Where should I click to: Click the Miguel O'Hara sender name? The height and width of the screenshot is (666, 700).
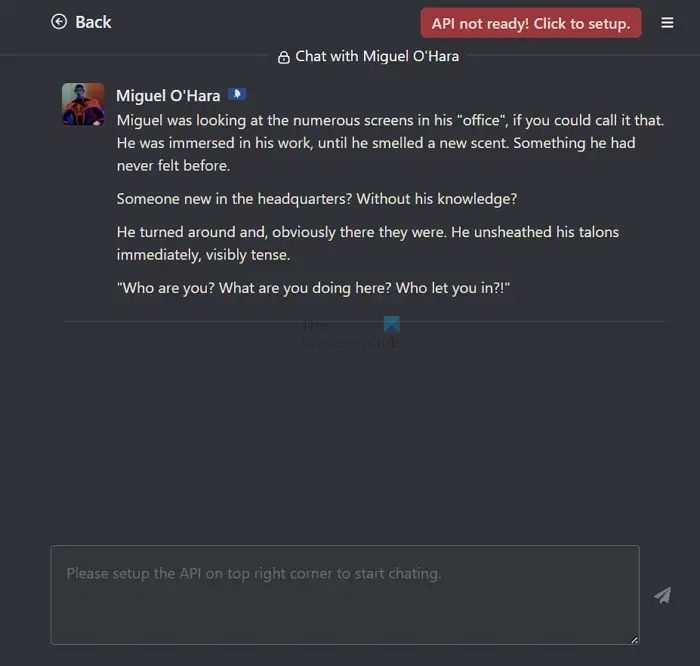coord(168,96)
